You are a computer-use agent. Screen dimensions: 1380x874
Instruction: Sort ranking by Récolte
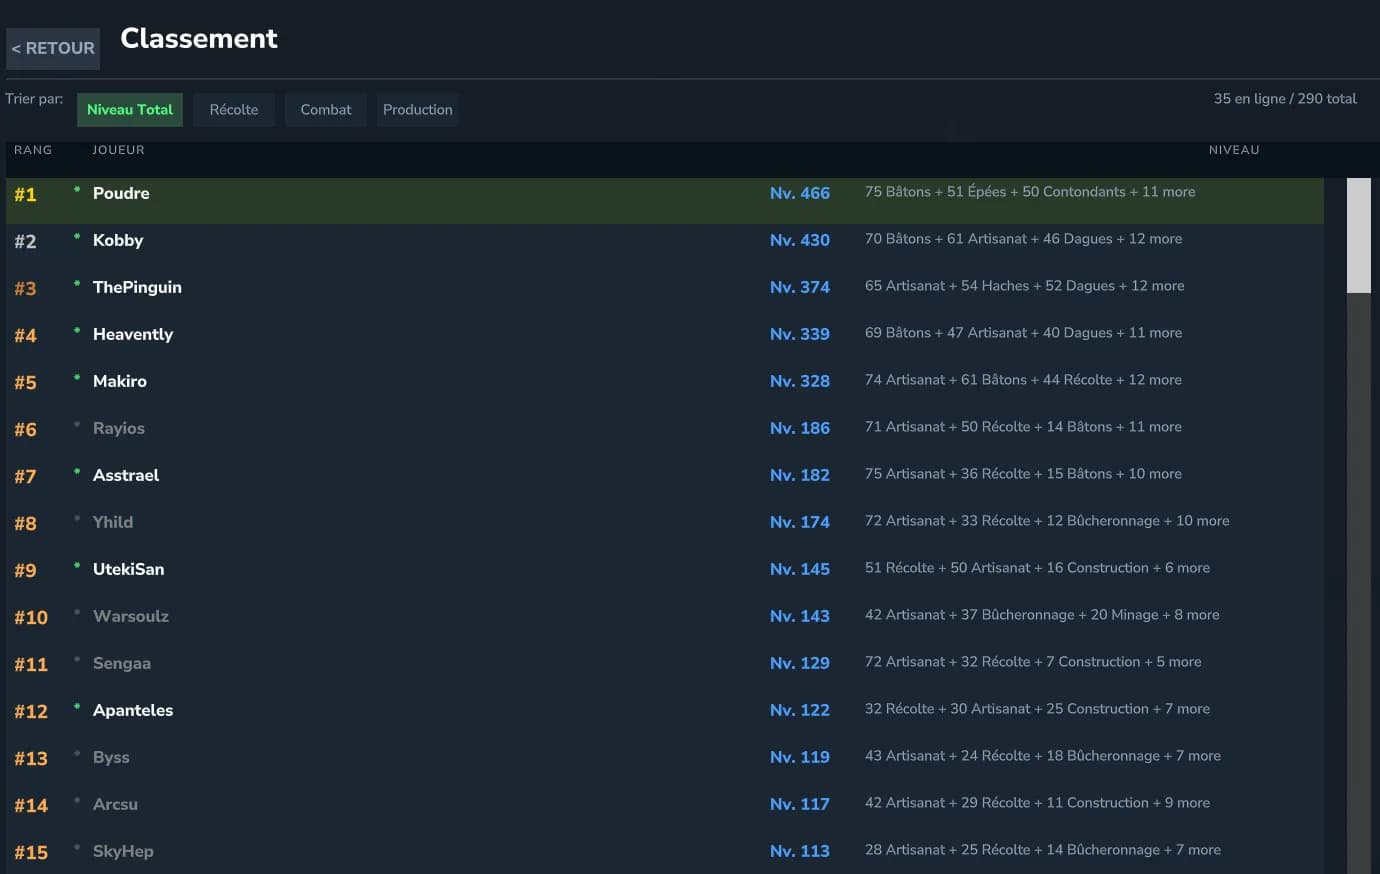(x=234, y=110)
